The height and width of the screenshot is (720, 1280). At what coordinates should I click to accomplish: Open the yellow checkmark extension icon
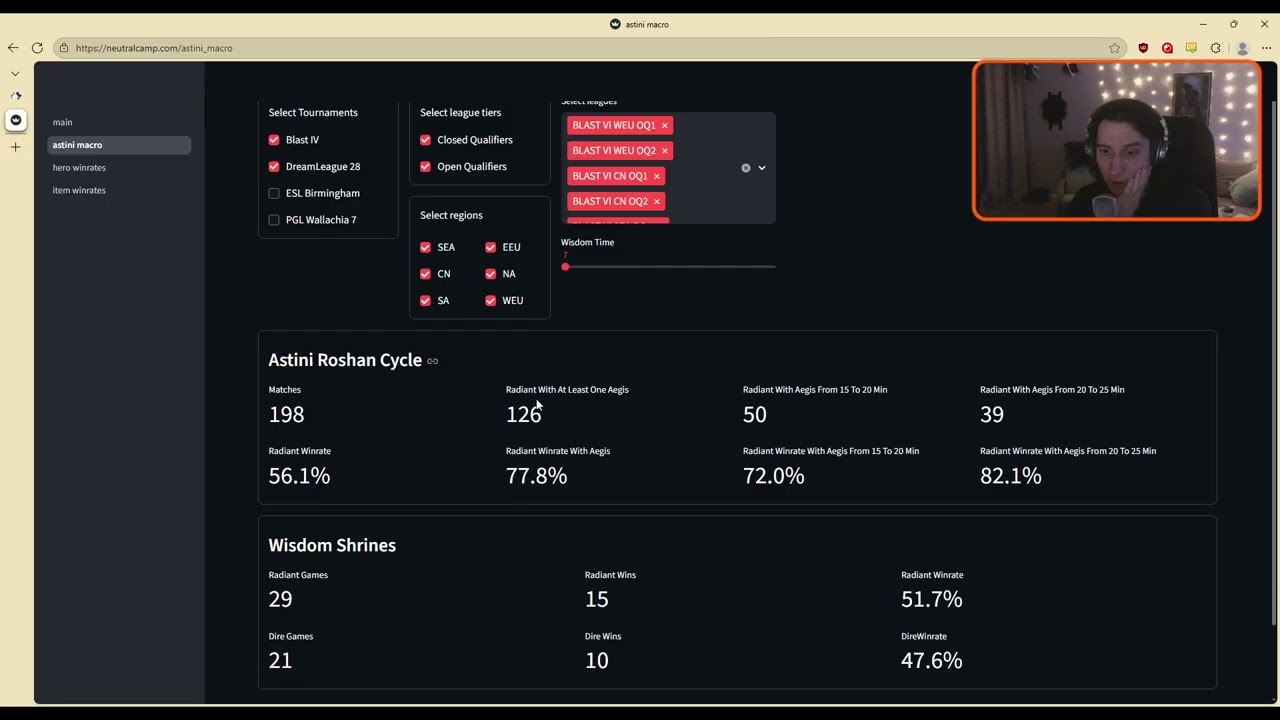[x=1191, y=48]
